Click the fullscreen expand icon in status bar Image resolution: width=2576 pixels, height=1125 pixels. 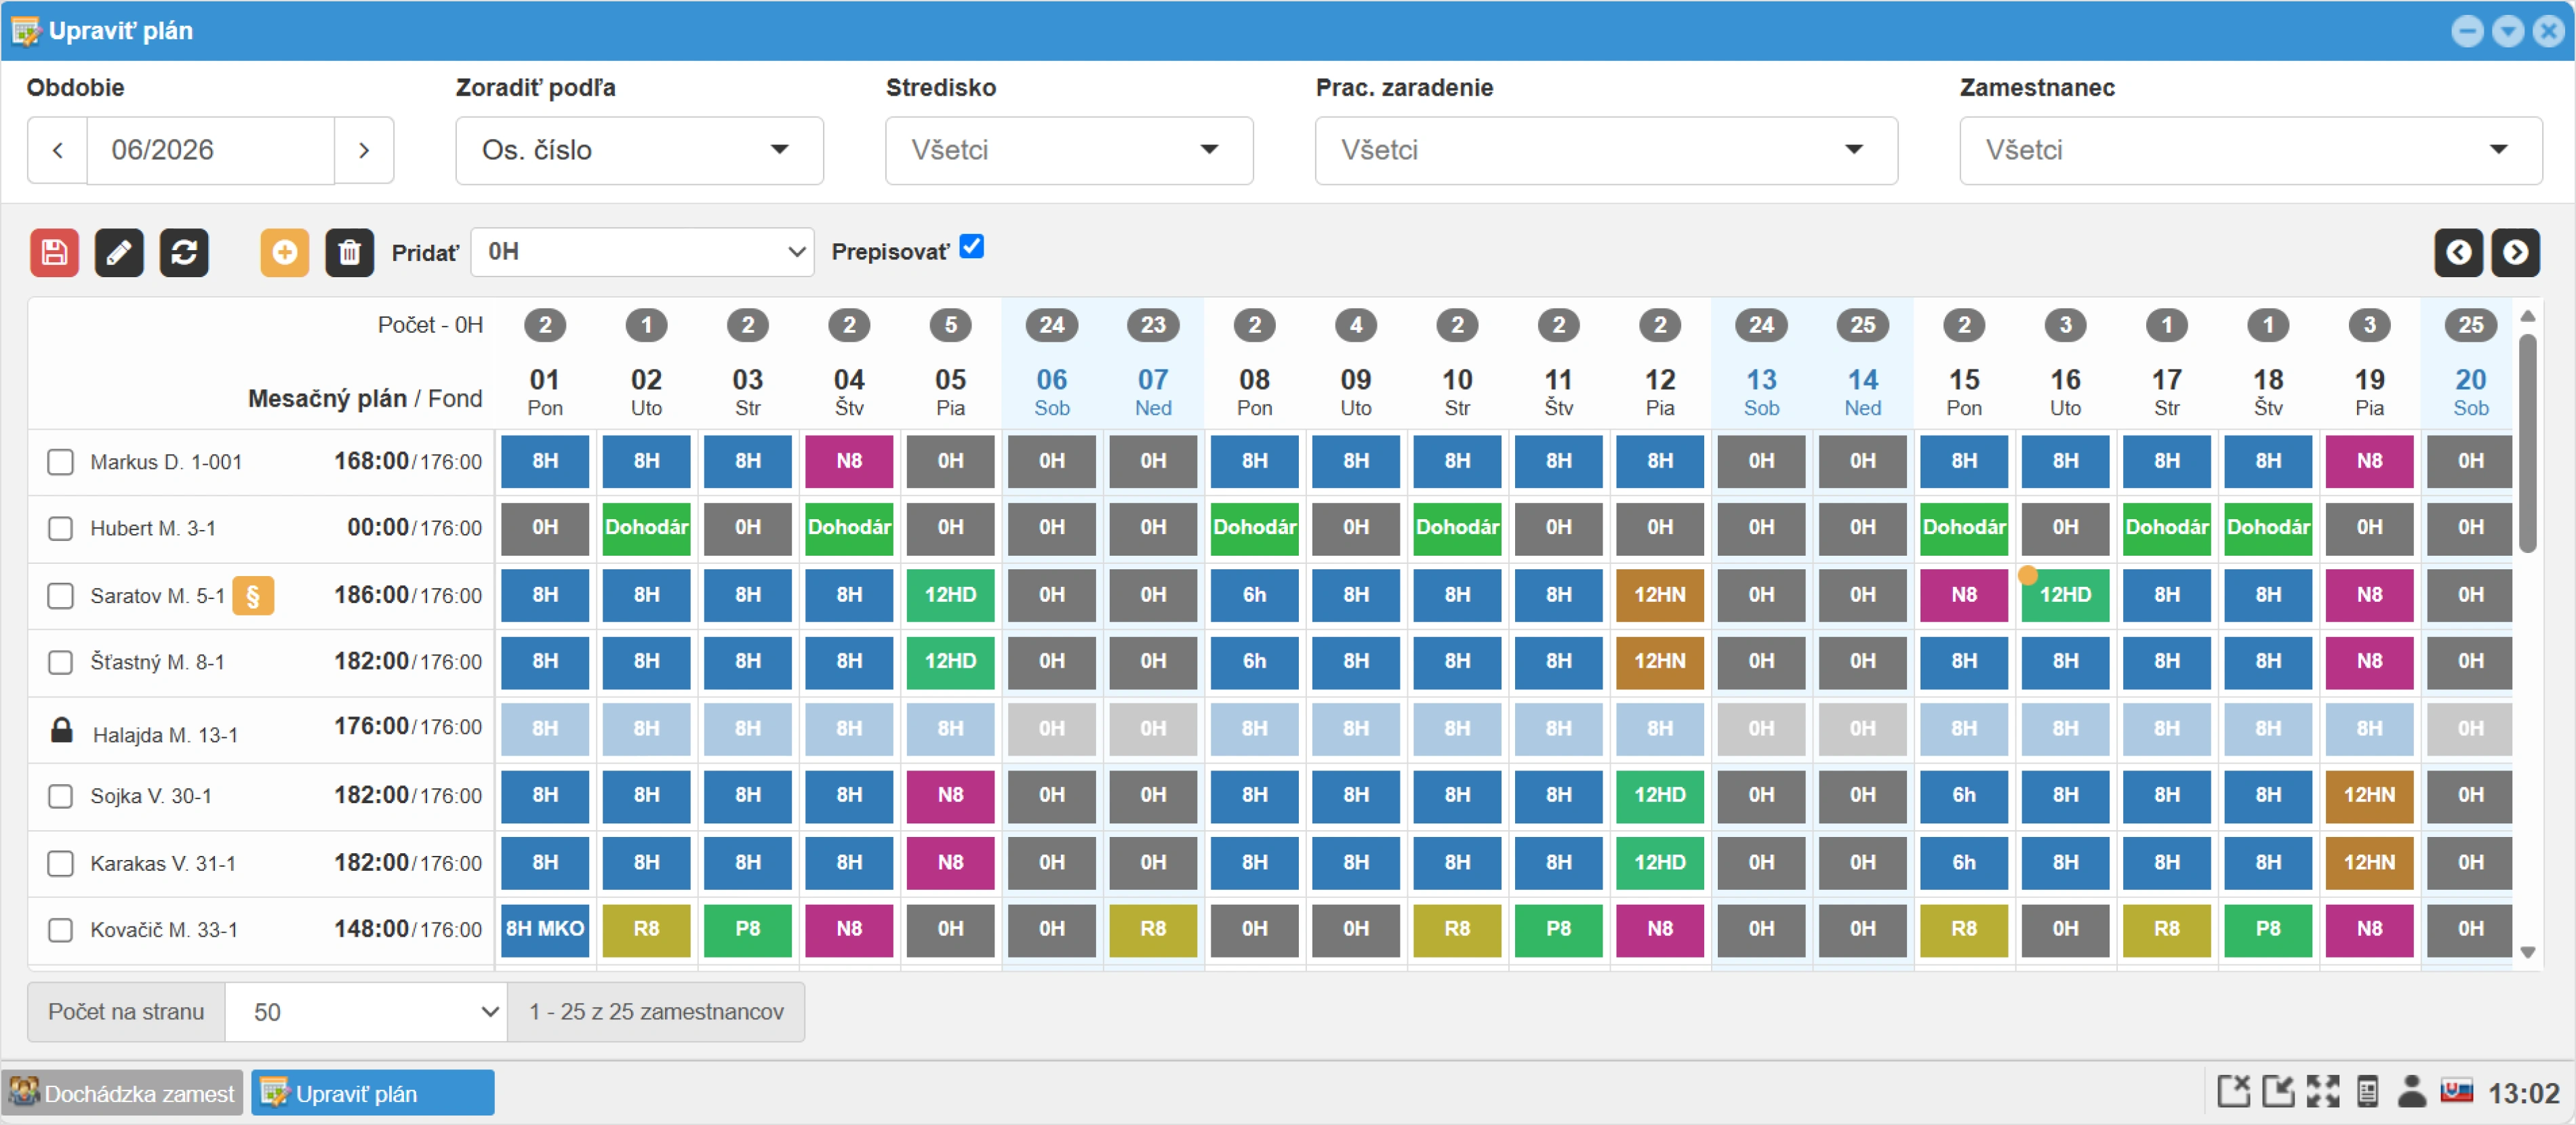pos(2323,1092)
